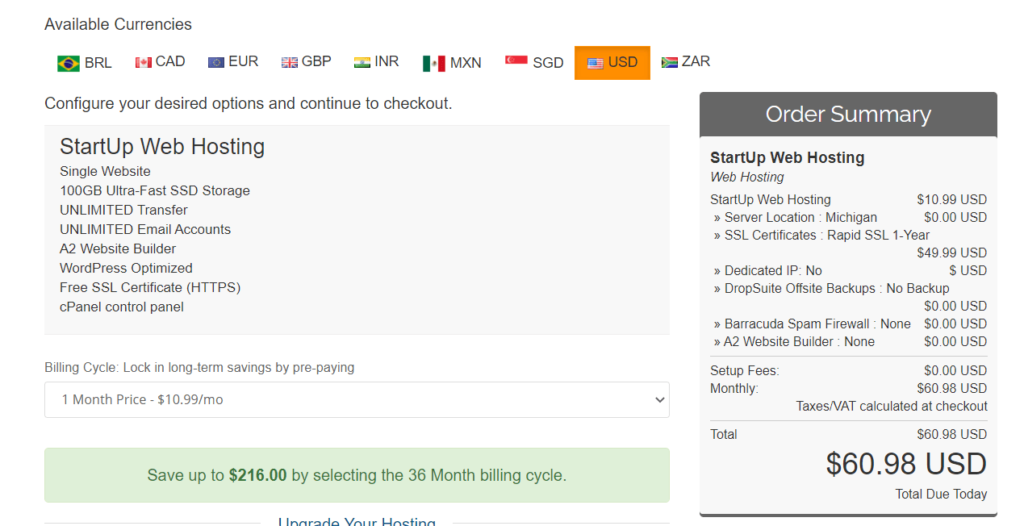Click the billing cycle dropdown chevron arrow
Viewport: 1024px width, 526px height.
[x=660, y=400]
